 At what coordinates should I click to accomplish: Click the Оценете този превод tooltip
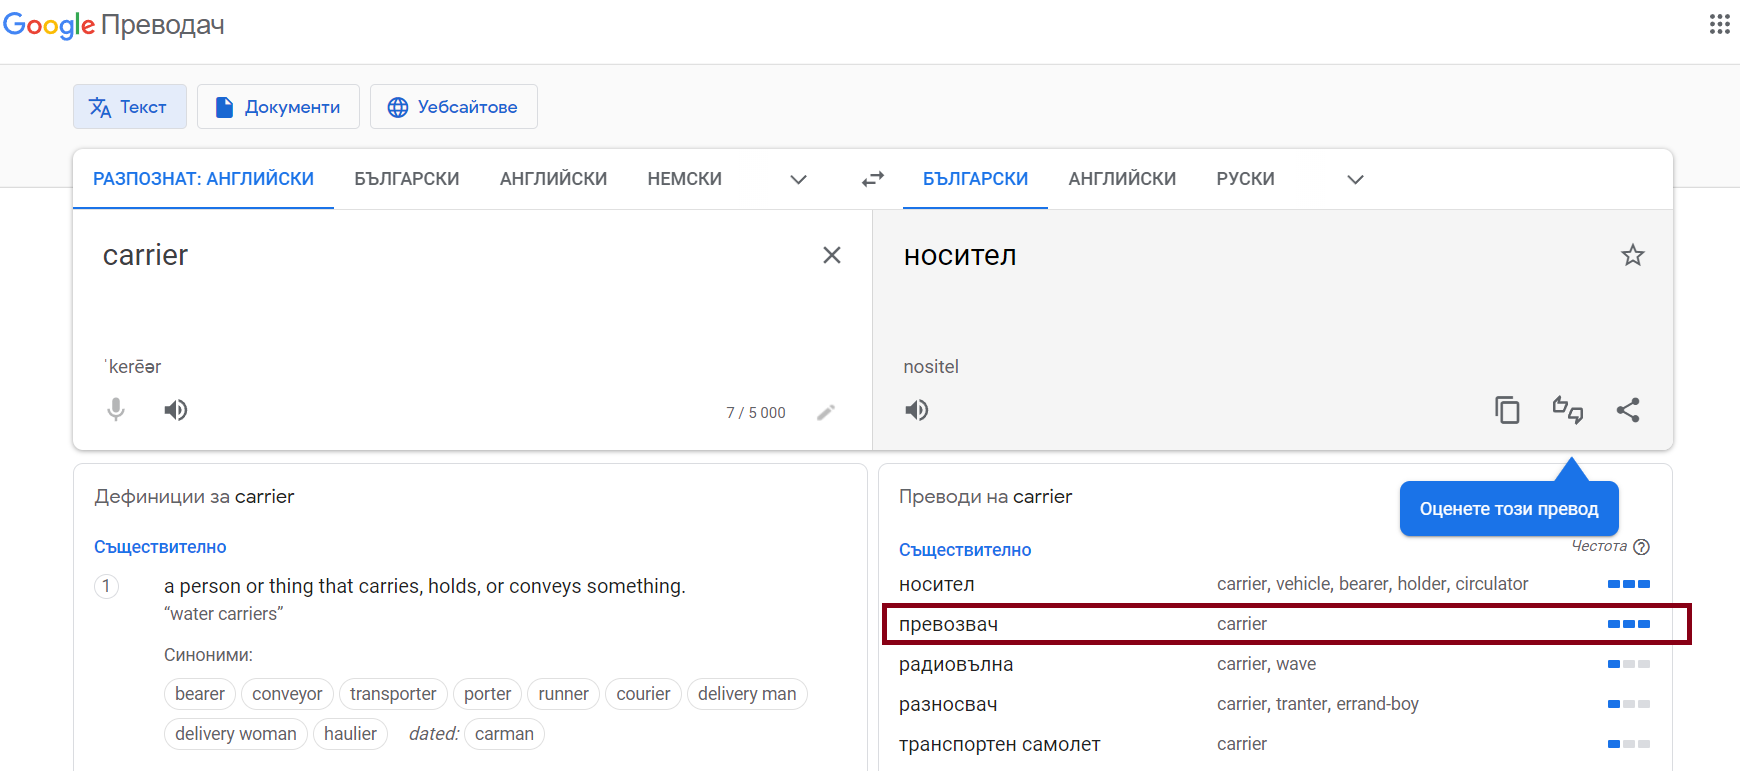[x=1509, y=509]
